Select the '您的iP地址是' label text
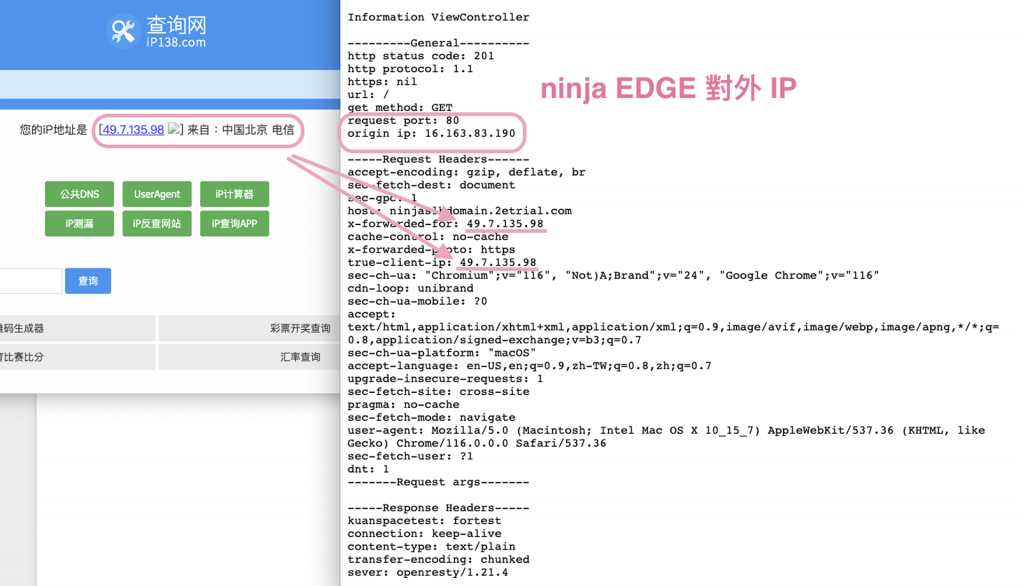Image resolution: width=1024 pixels, height=586 pixels. pos(53,129)
